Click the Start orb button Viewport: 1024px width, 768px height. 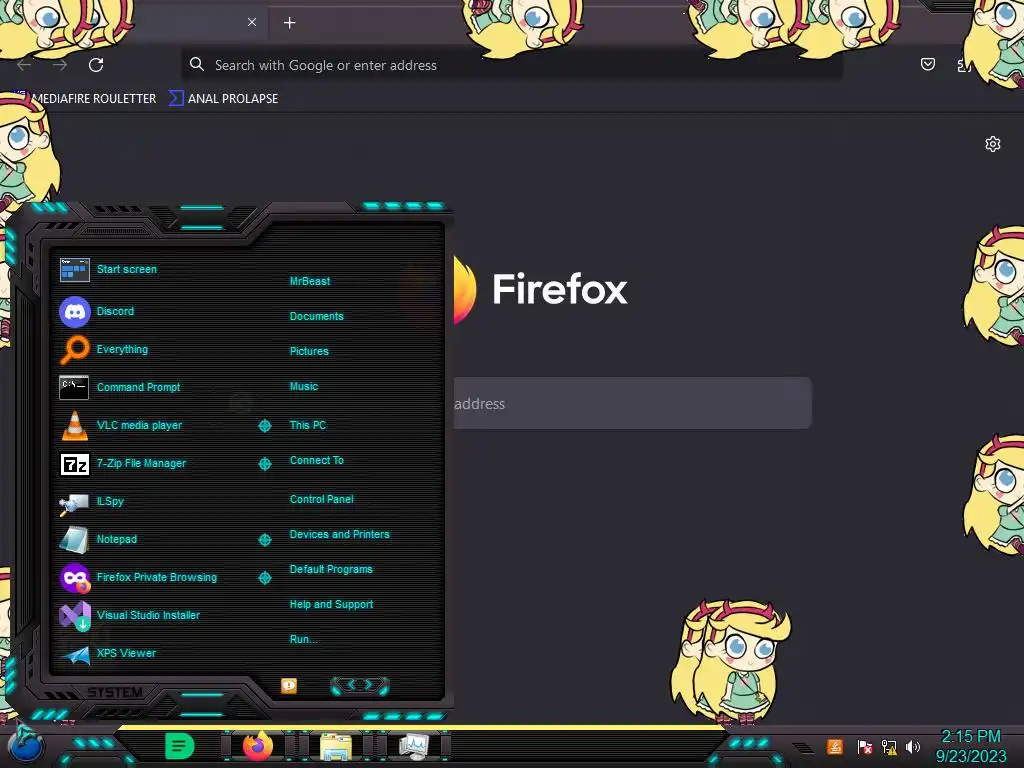coord(26,744)
